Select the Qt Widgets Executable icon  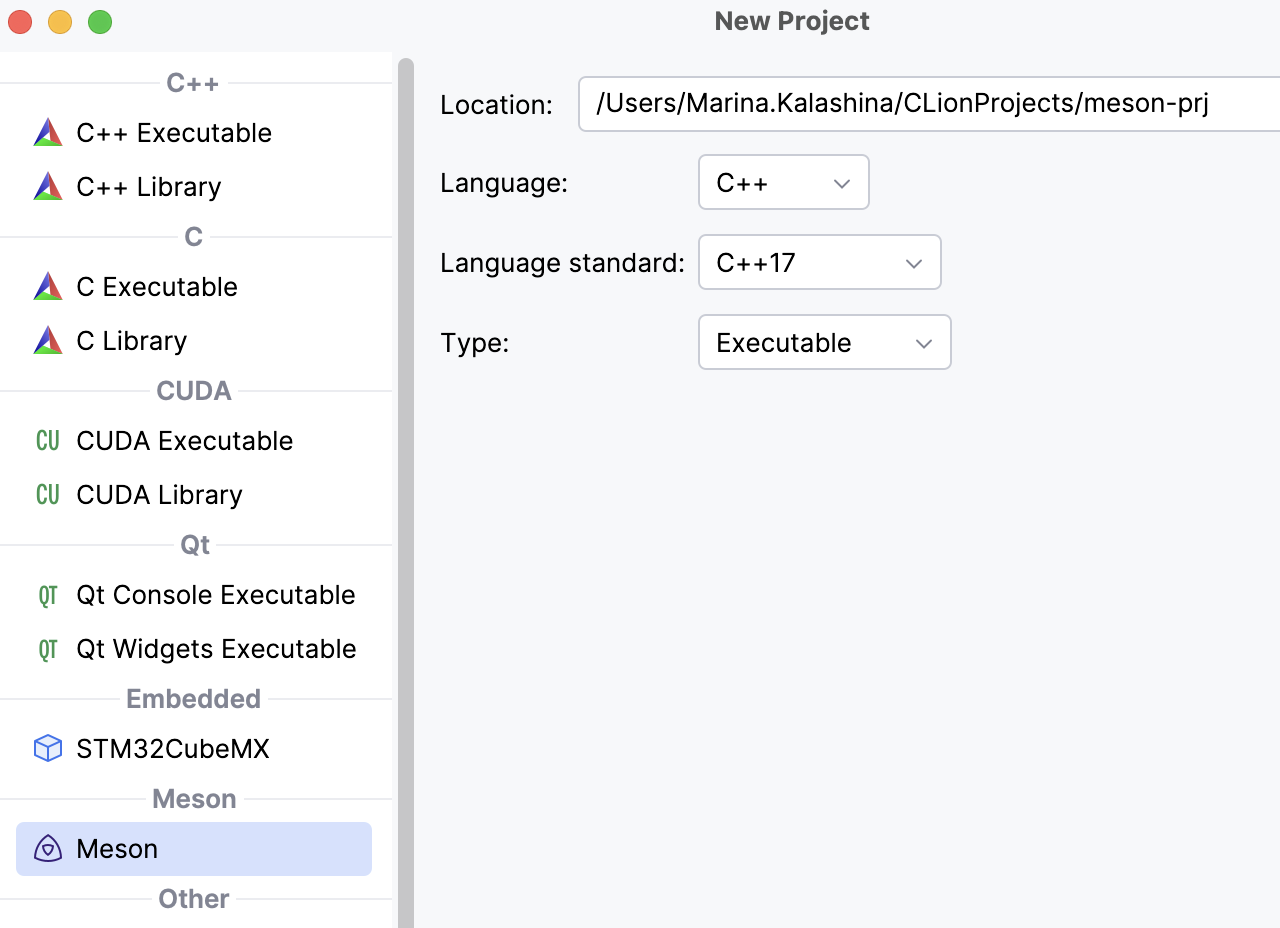point(47,648)
